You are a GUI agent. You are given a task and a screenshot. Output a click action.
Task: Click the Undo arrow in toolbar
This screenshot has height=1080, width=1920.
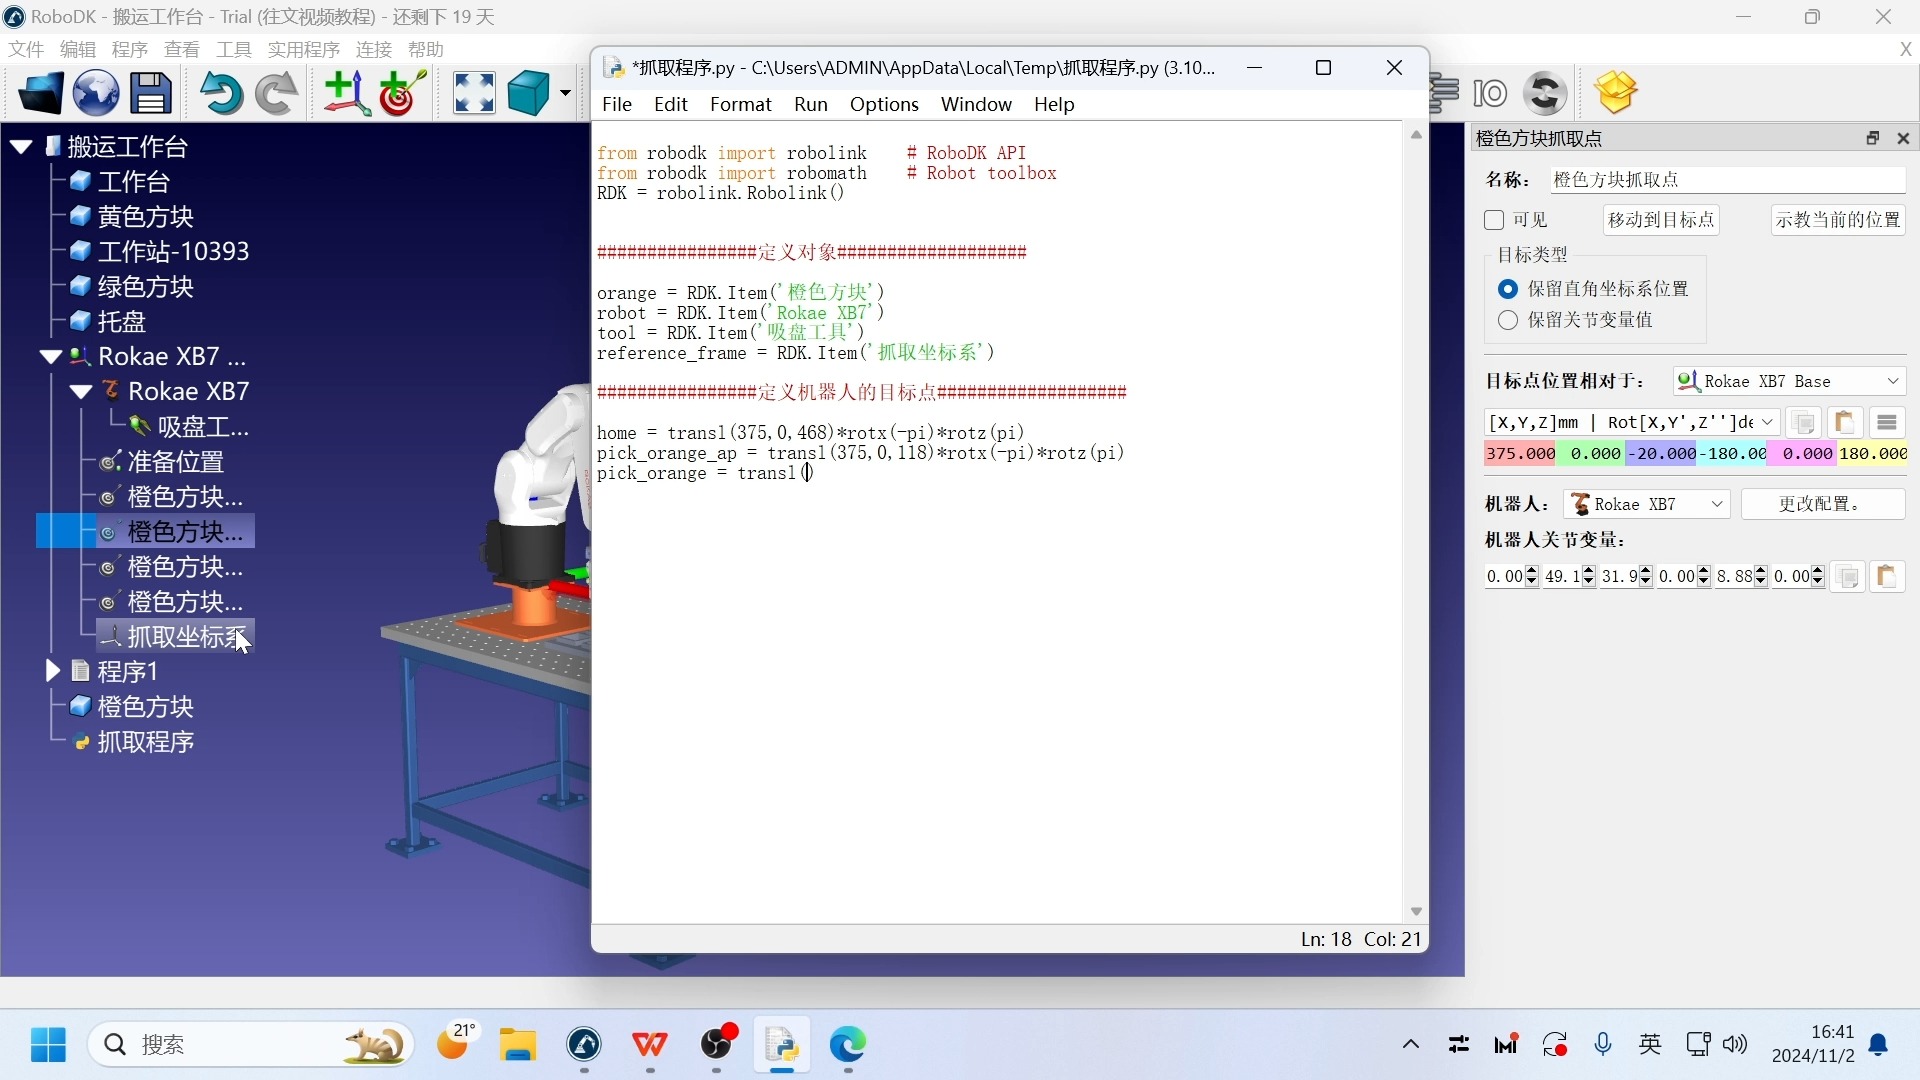coord(220,93)
